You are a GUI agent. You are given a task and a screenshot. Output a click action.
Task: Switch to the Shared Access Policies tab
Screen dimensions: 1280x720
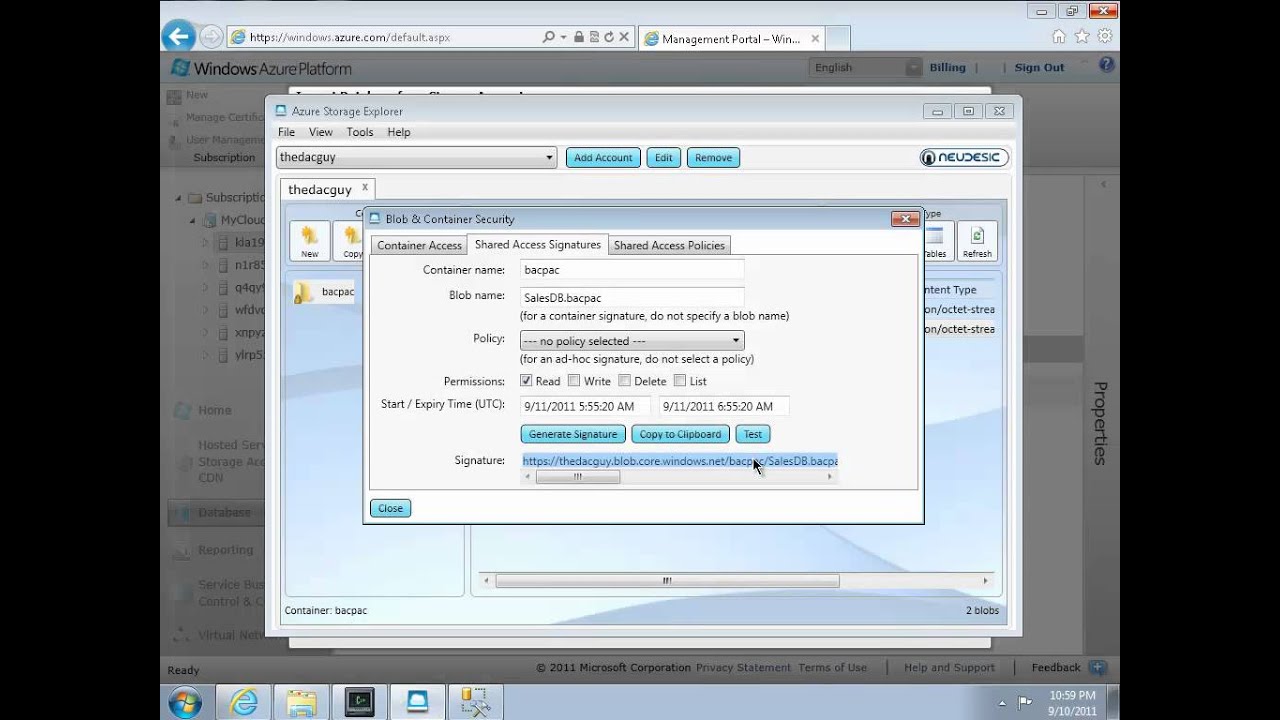[x=669, y=245]
